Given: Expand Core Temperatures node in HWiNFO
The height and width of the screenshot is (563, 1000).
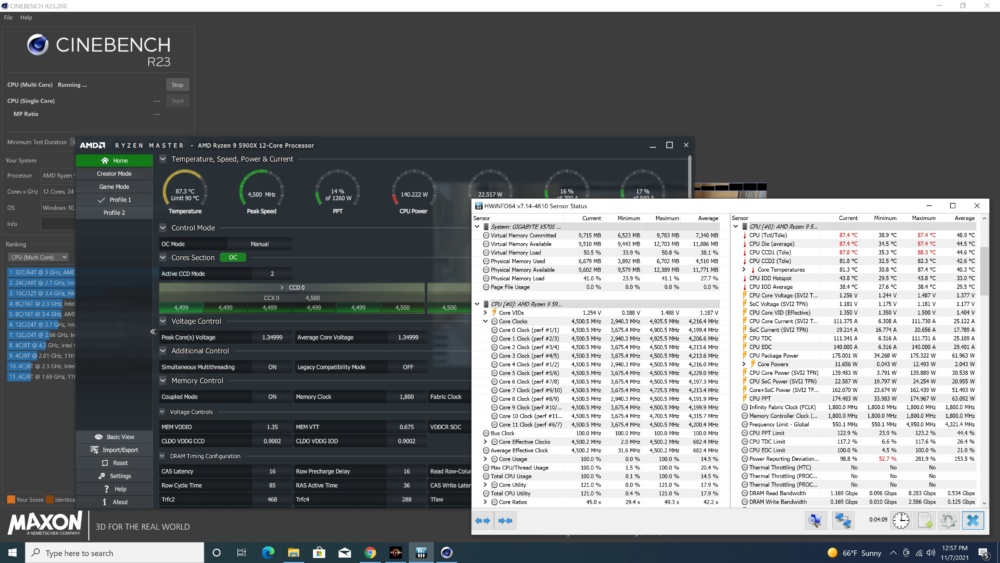Looking at the screenshot, I should pos(744,270).
